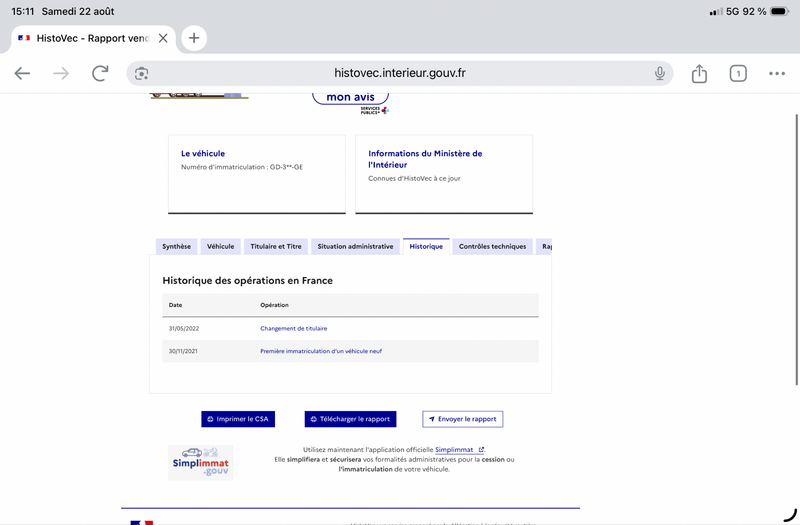
Task: Open the Titulaire et Titre tab
Action: (x=276, y=246)
